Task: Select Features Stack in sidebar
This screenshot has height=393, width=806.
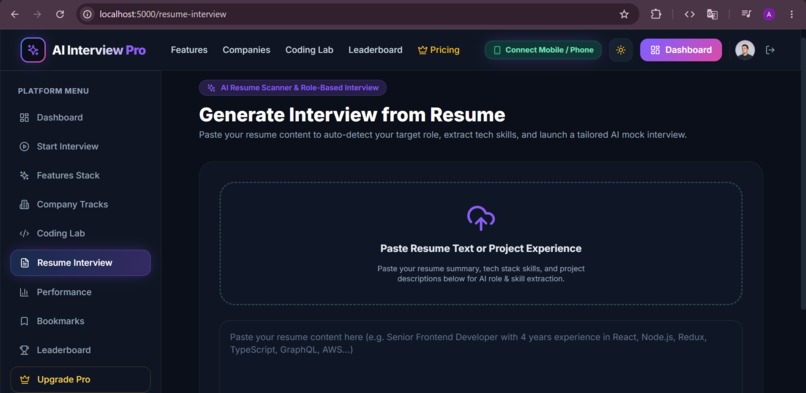Action: (81, 175)
